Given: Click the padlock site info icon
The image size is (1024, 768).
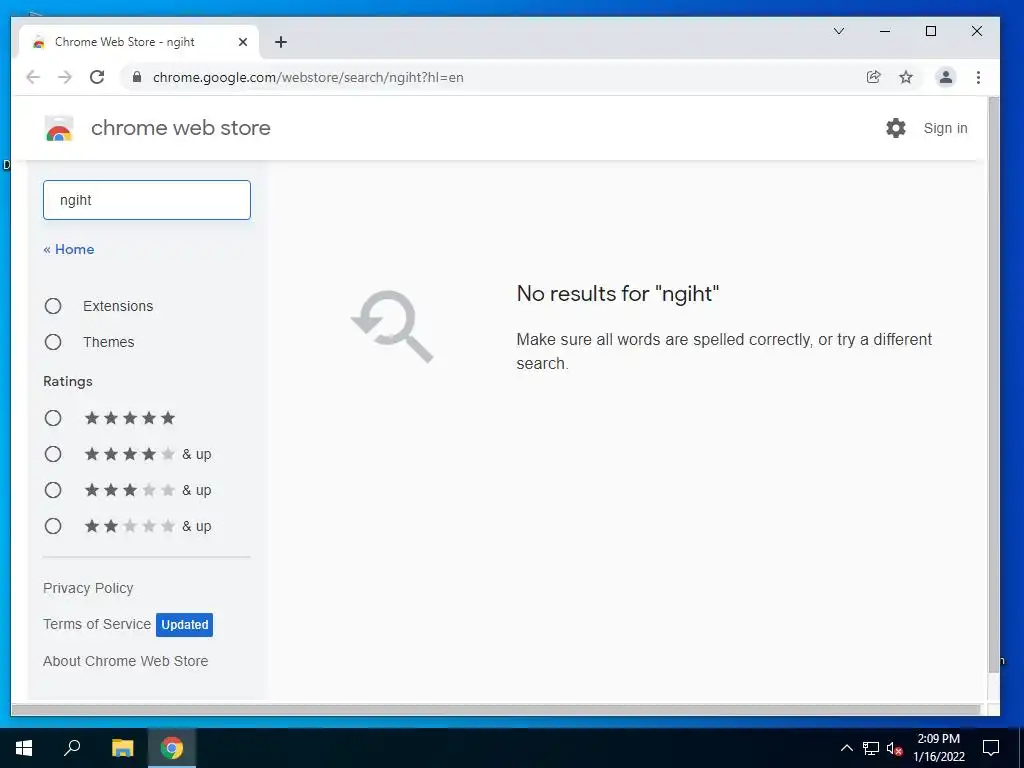Looking at the screenshot, I should click(136, 77).
